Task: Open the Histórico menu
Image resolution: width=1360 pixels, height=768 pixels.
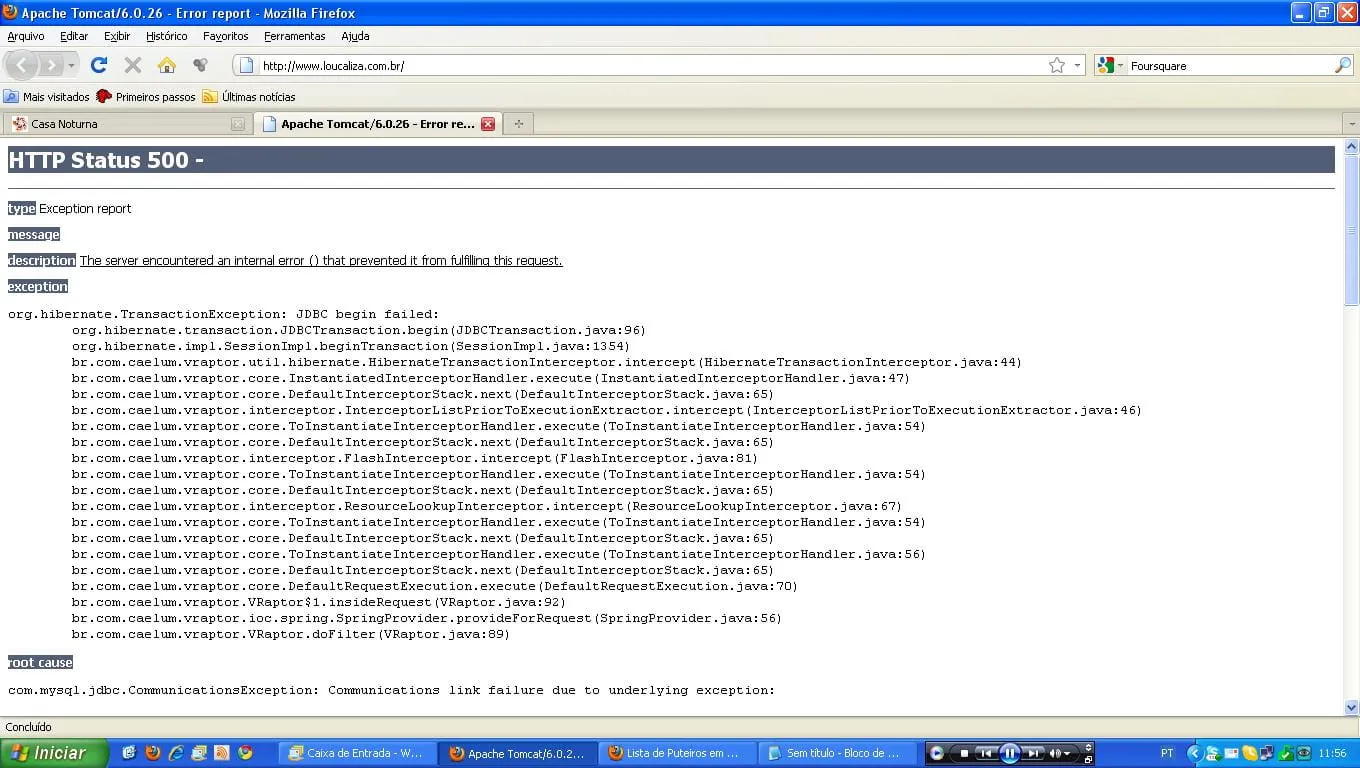Action: (166, 36)
